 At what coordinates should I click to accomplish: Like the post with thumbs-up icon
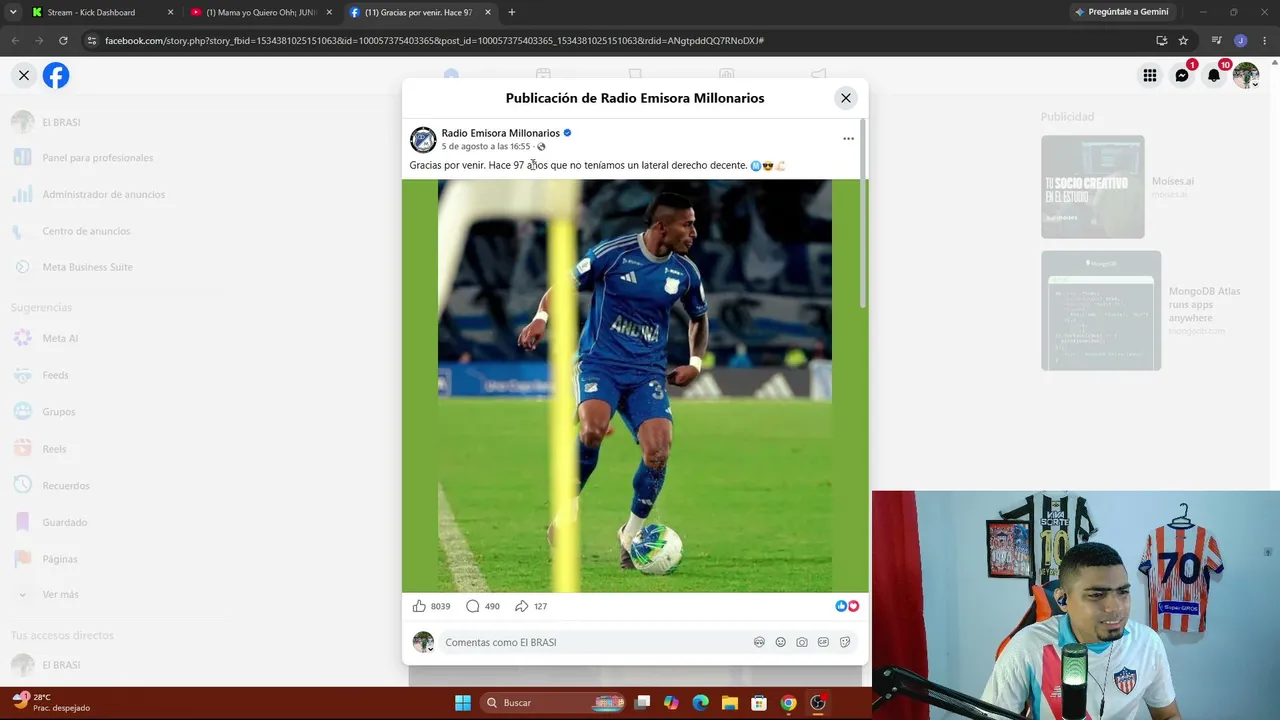click(x=419, y=606)
